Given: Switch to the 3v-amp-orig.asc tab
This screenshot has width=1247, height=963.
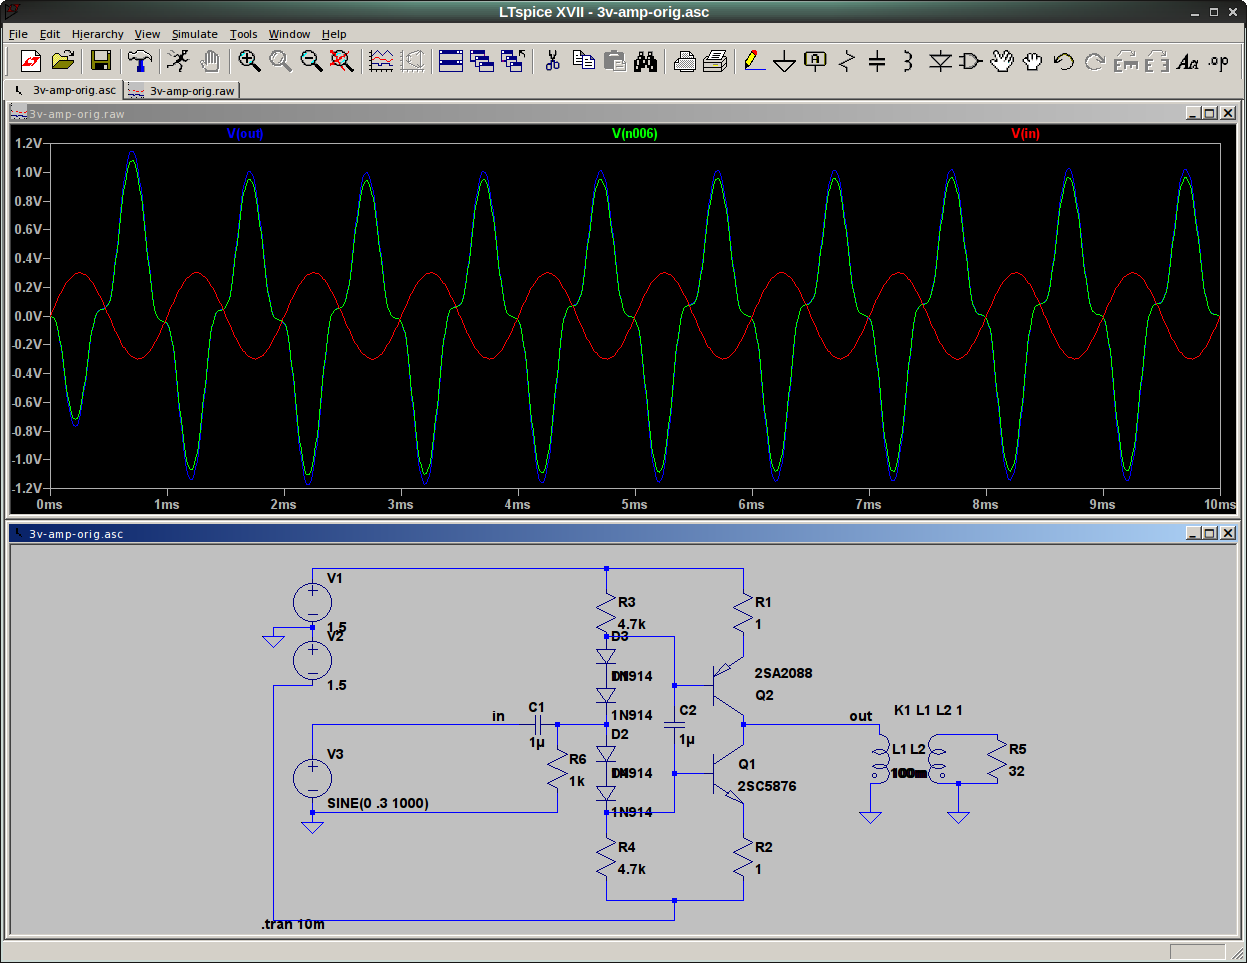Looking at the screenshot, I should 64,90.
